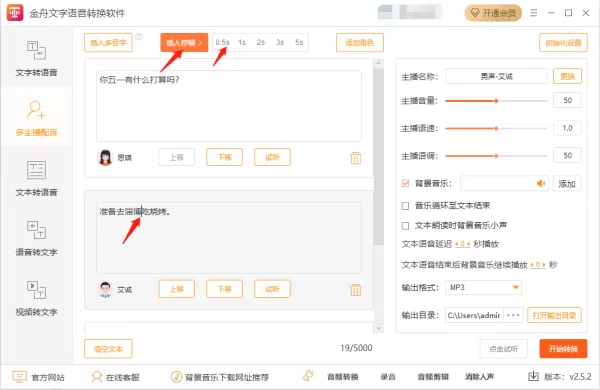Delete the 思琪 dialogue block with trash icon
Screen dimensions: 600x390
(x=355, y=158)
